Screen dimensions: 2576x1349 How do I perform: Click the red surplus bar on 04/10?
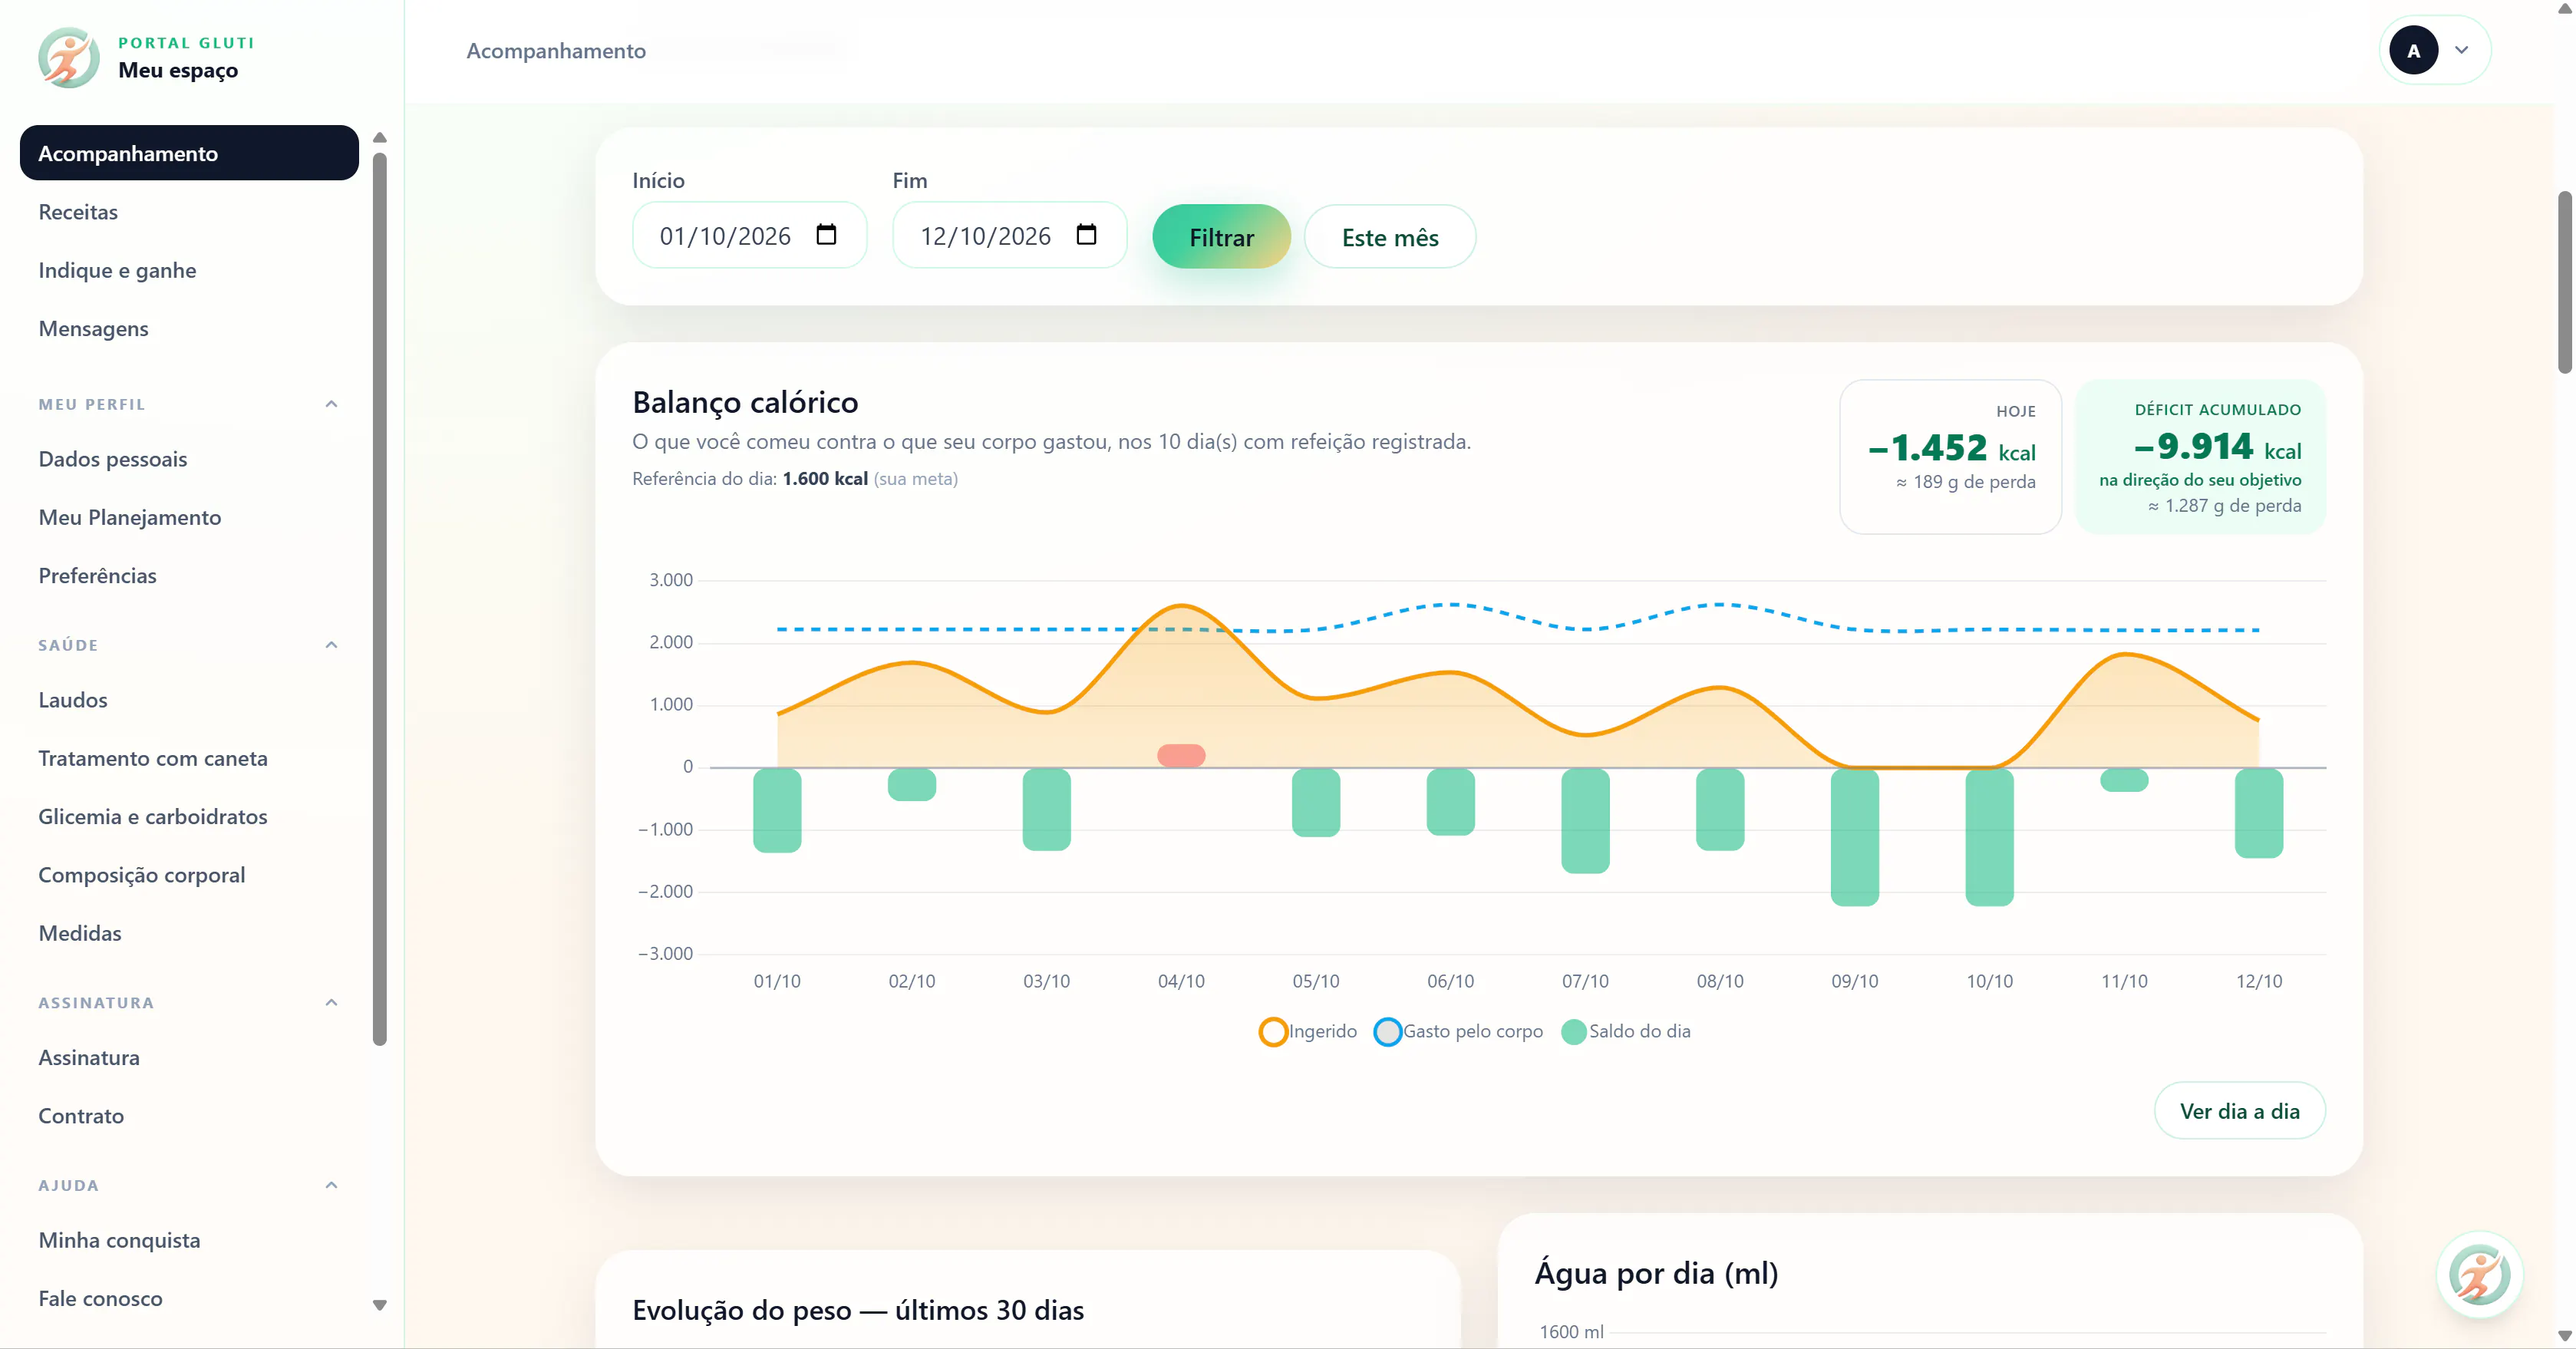pyautogui.click(x=1181, y=756)
